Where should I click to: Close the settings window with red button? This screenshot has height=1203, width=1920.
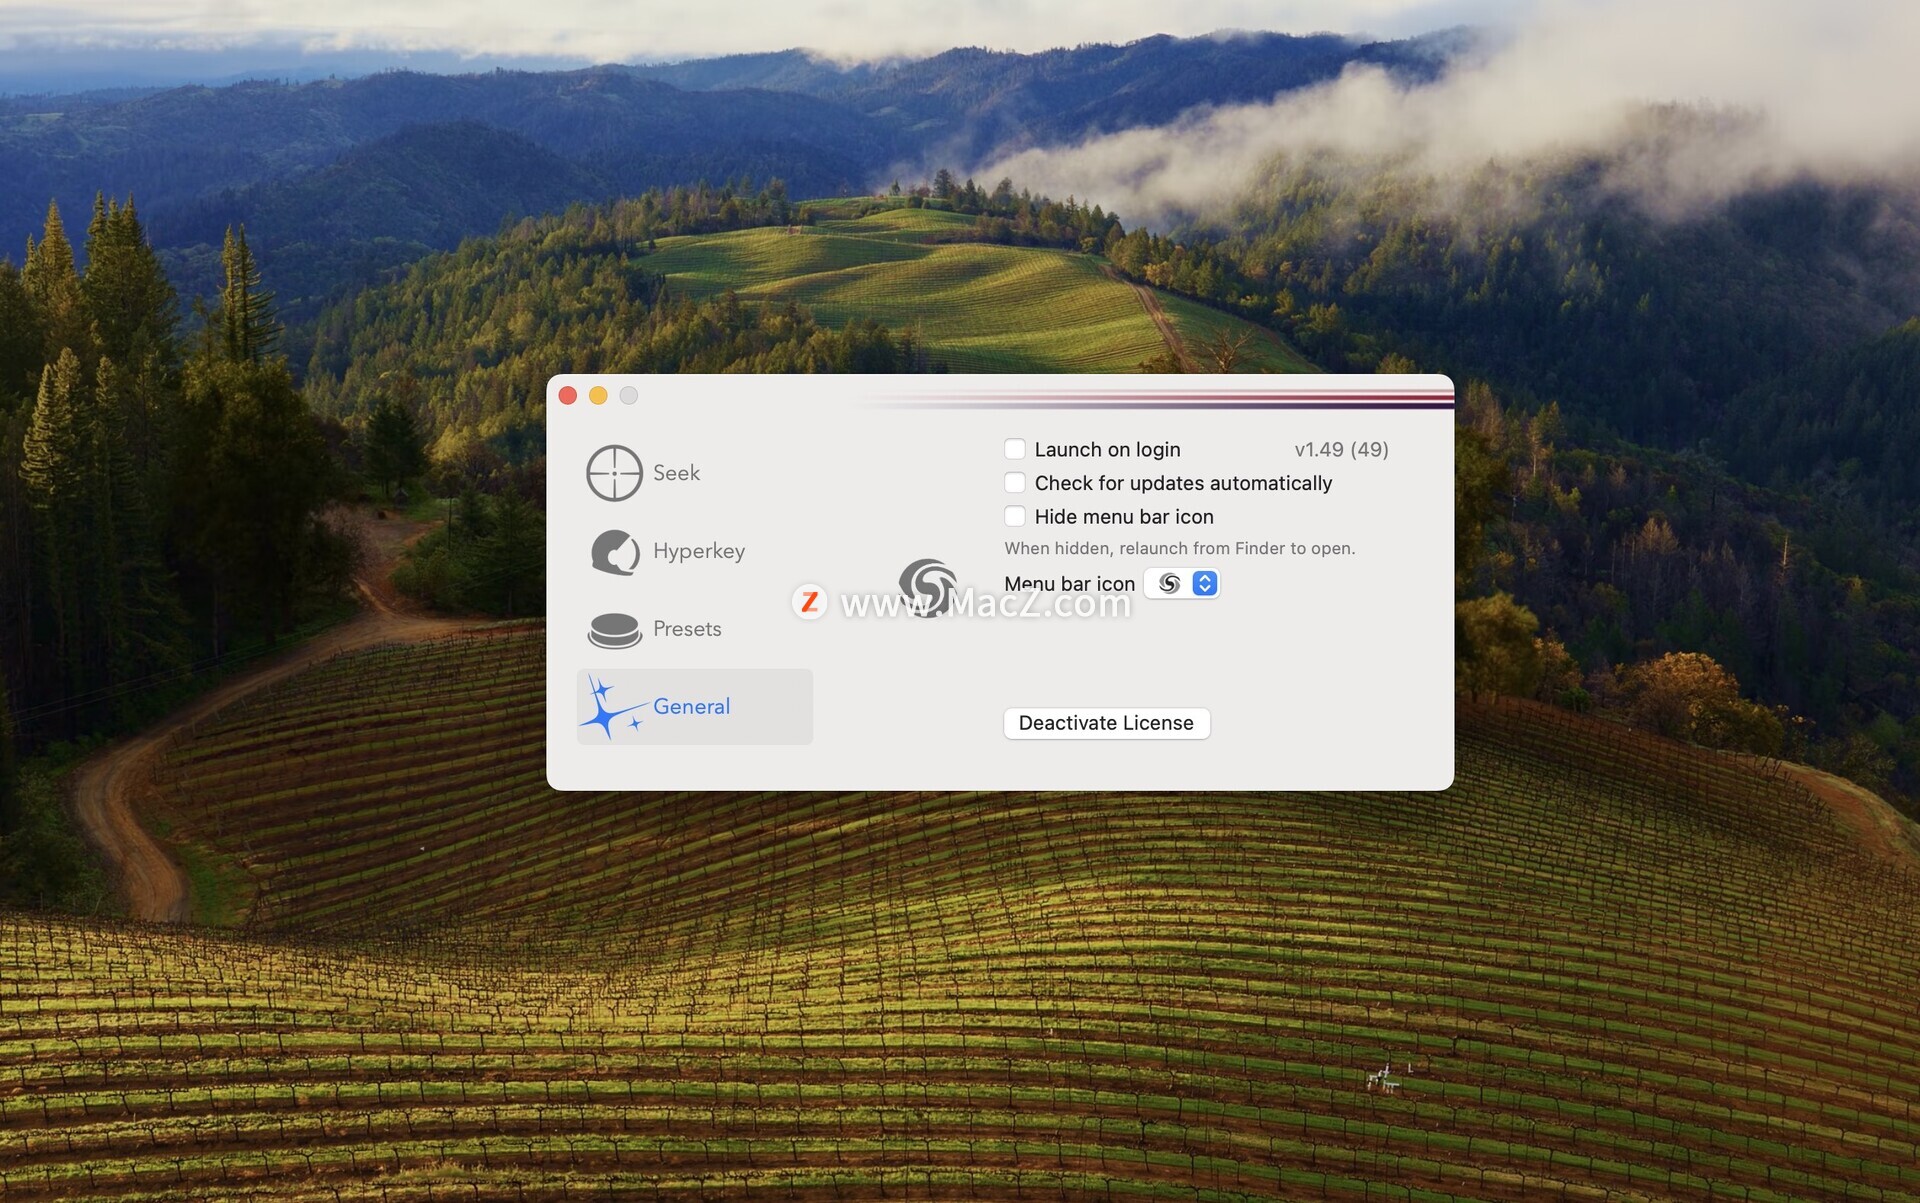click(568, 396)
